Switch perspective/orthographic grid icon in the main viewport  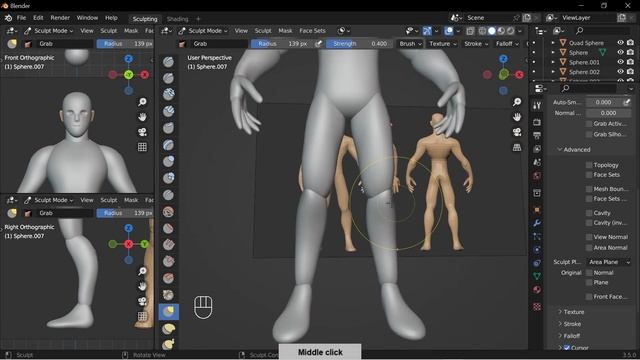[517, 147]
